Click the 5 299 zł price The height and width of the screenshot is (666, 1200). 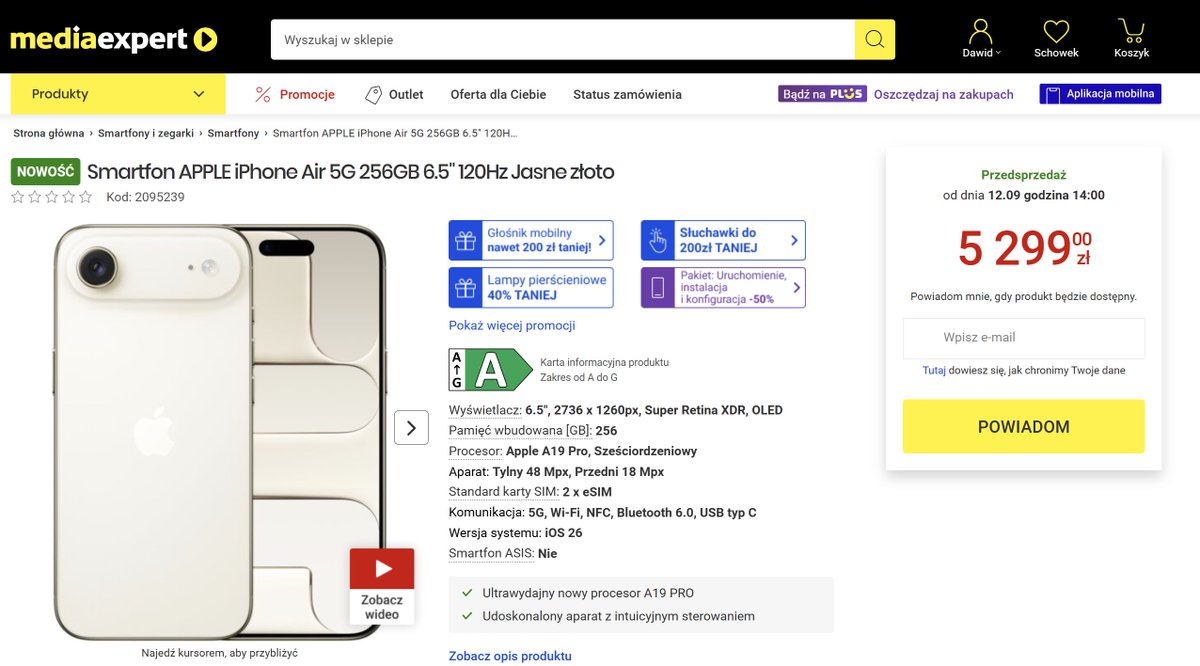point(1024,248)
